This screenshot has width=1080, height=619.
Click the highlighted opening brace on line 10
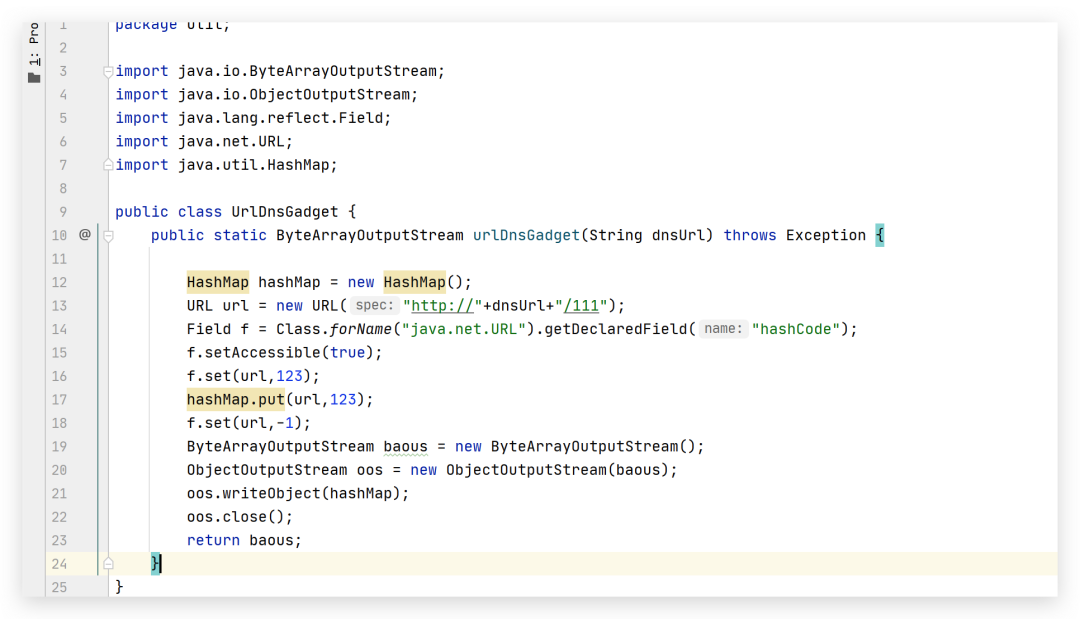(x=880, y=235)
